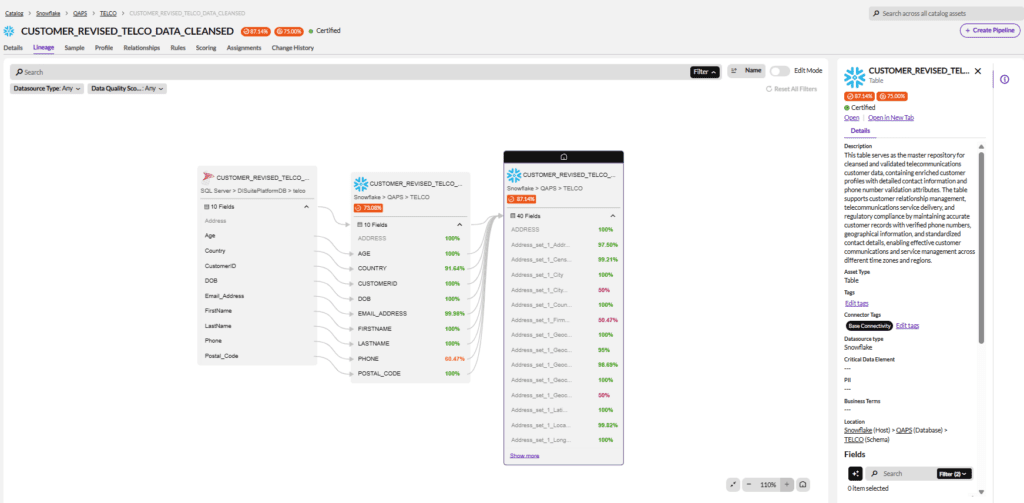Click the fit-to-screen icon near zoom controls
1024x503 pixels.
tap(733, 484)
